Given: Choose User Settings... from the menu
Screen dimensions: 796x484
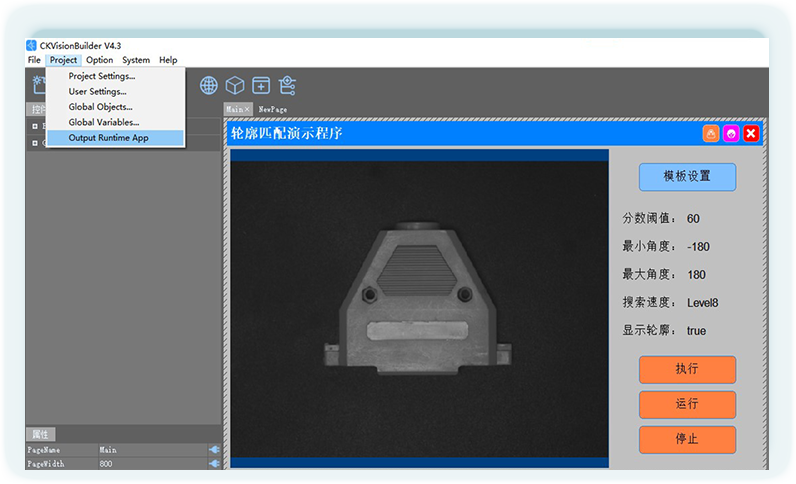Looking at the screenshot, I should click(x=115, y=91).
